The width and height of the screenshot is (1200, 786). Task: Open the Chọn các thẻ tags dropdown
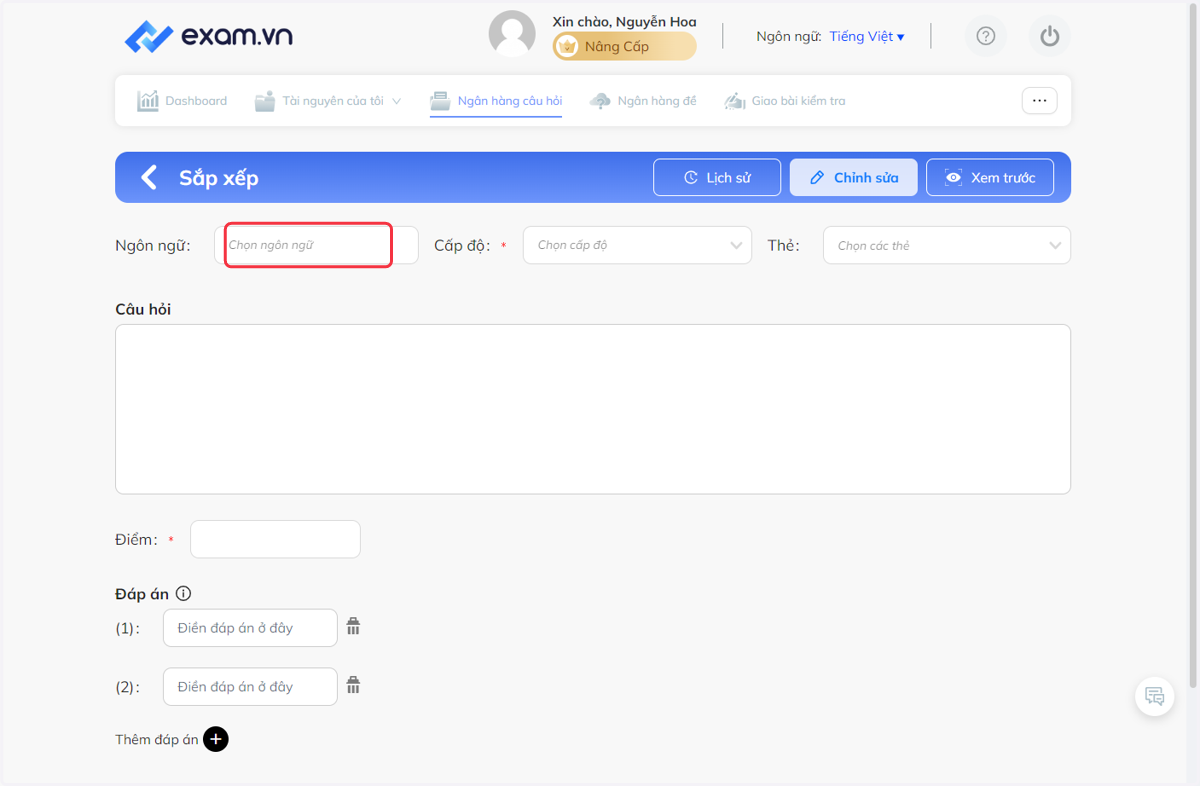tap(946, 245)
